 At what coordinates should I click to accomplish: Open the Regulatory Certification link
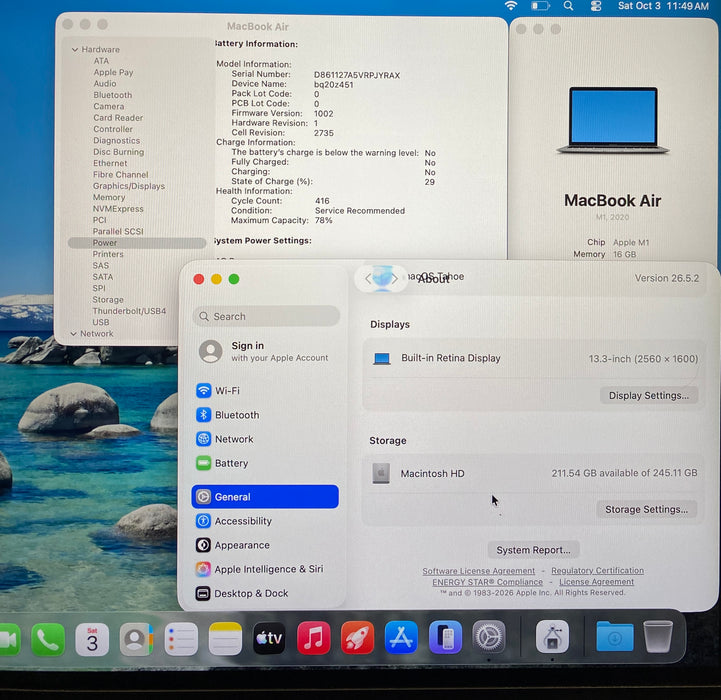point(597,570)
